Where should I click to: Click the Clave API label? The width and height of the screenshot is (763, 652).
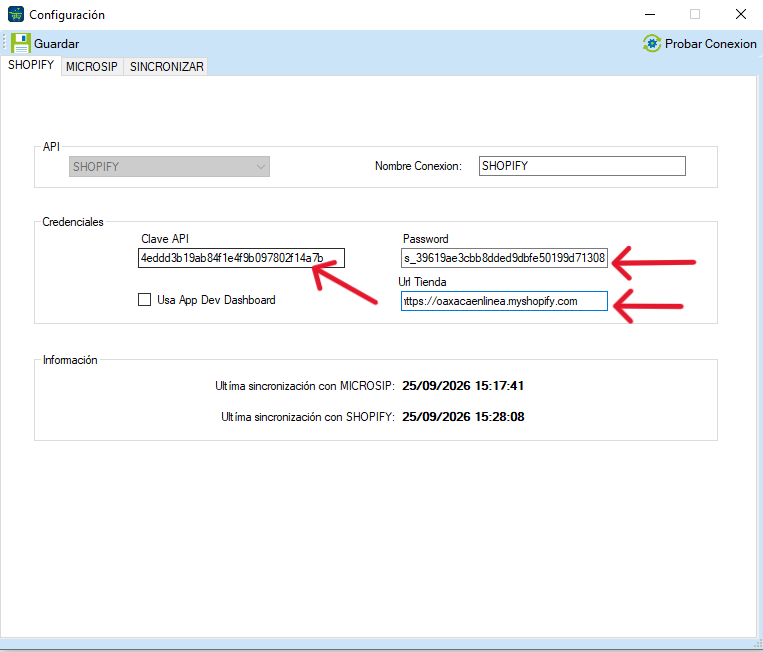click(x=164, y=239)
